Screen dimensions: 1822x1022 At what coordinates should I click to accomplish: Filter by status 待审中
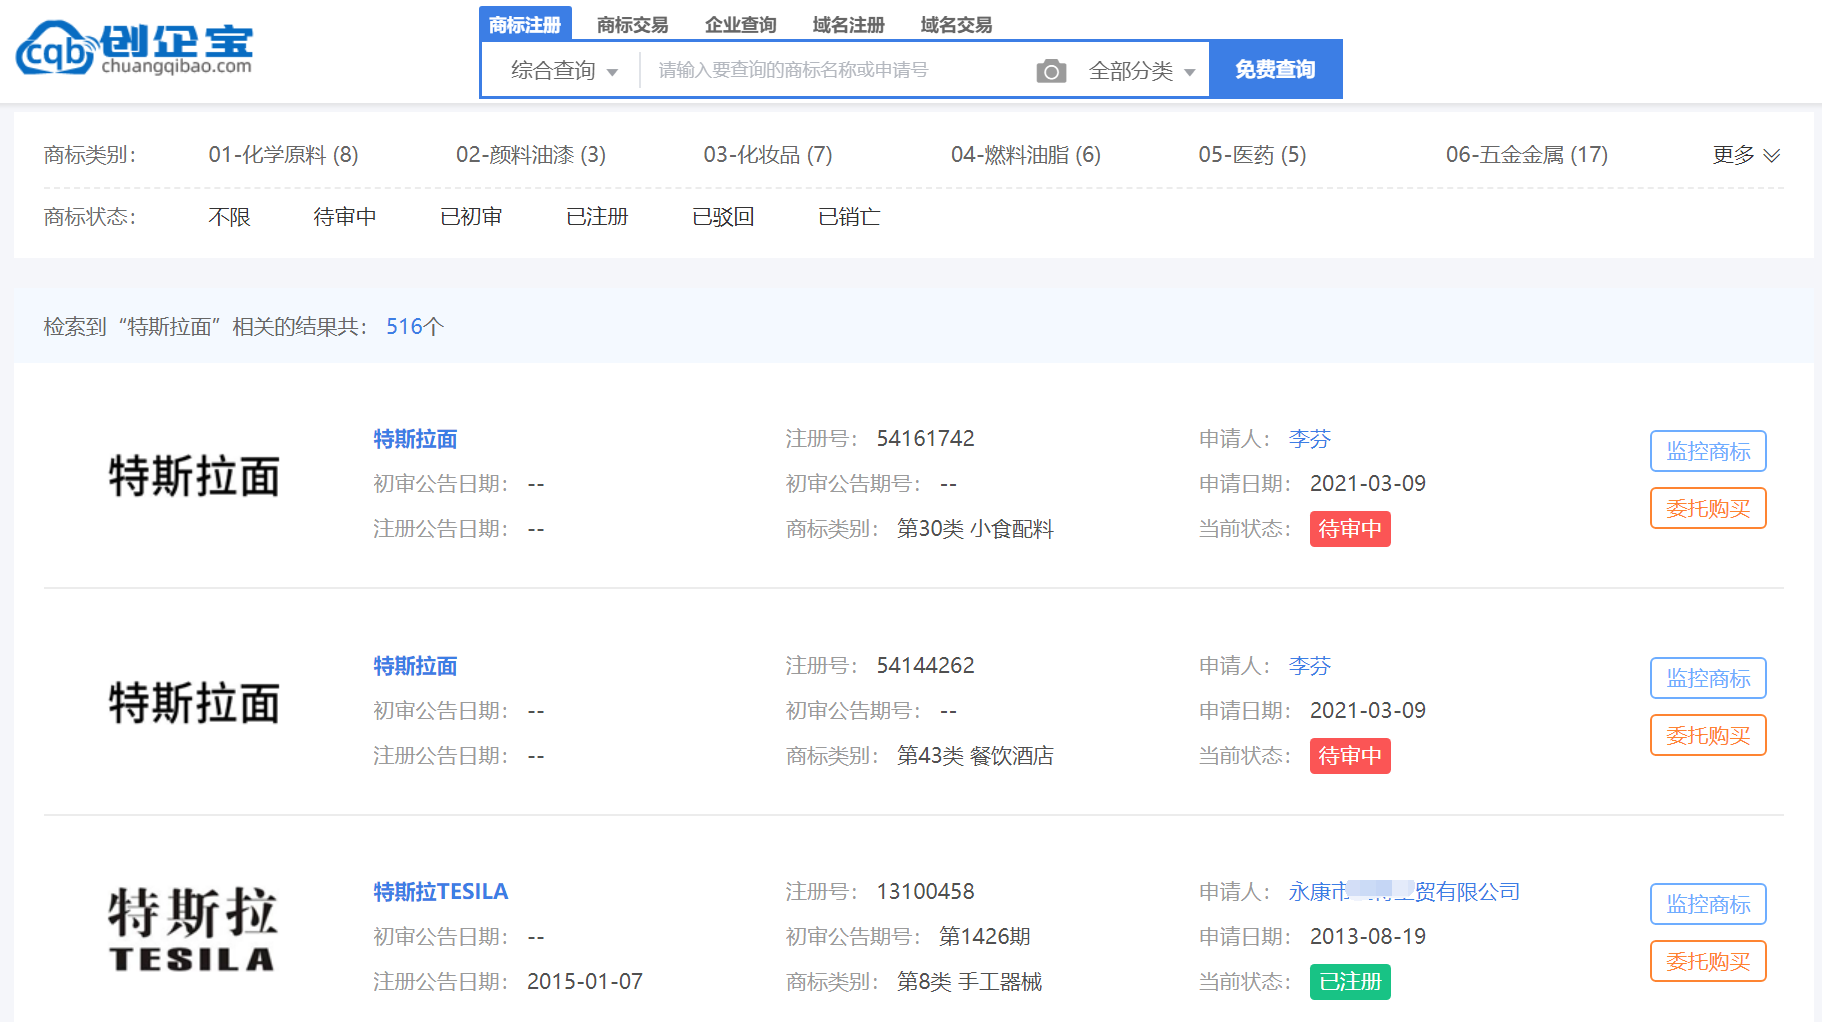(344, 217)
